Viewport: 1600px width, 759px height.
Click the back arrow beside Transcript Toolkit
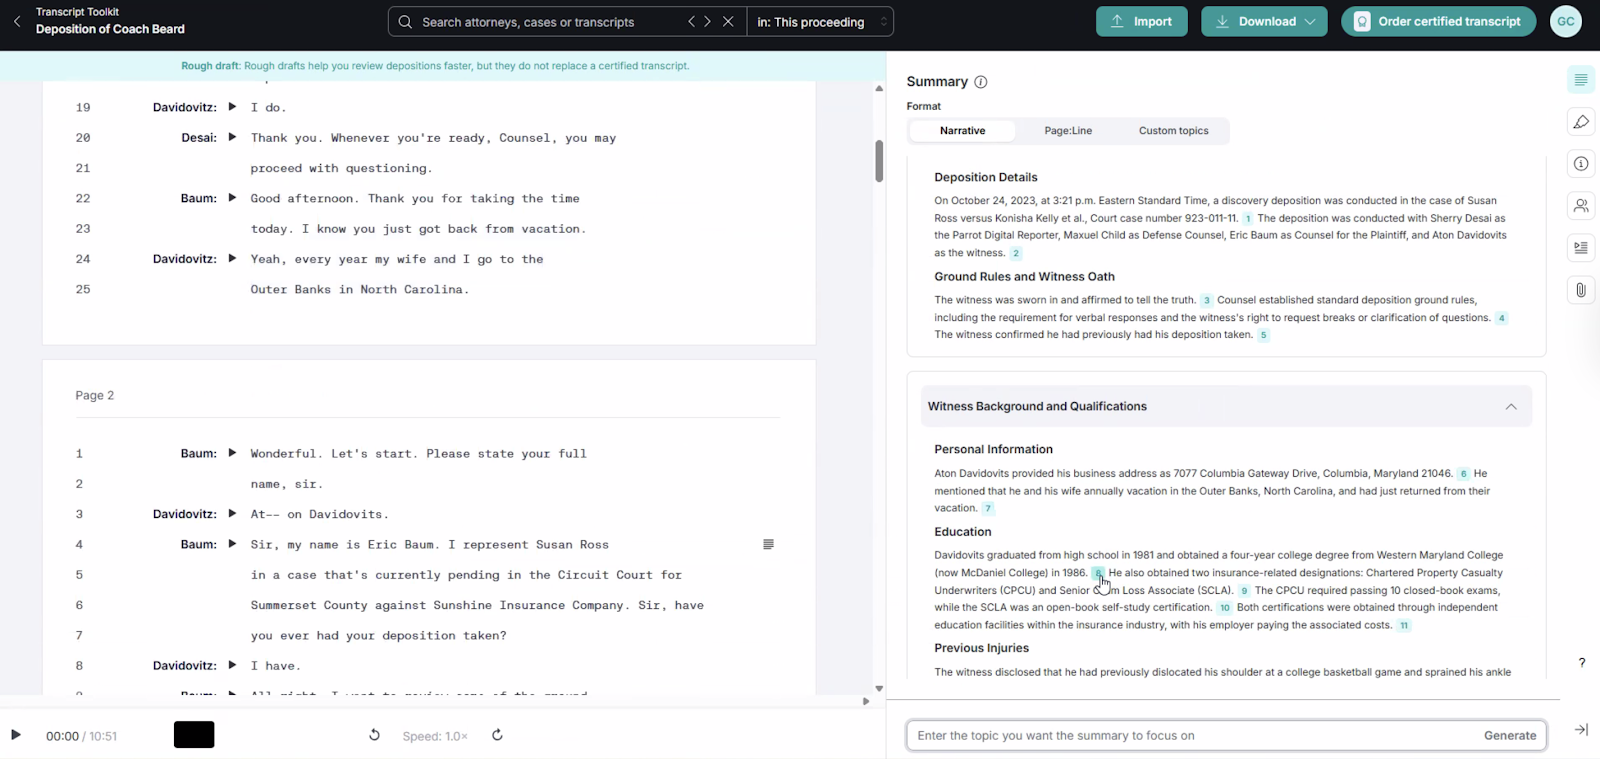(x=17, y=21)
